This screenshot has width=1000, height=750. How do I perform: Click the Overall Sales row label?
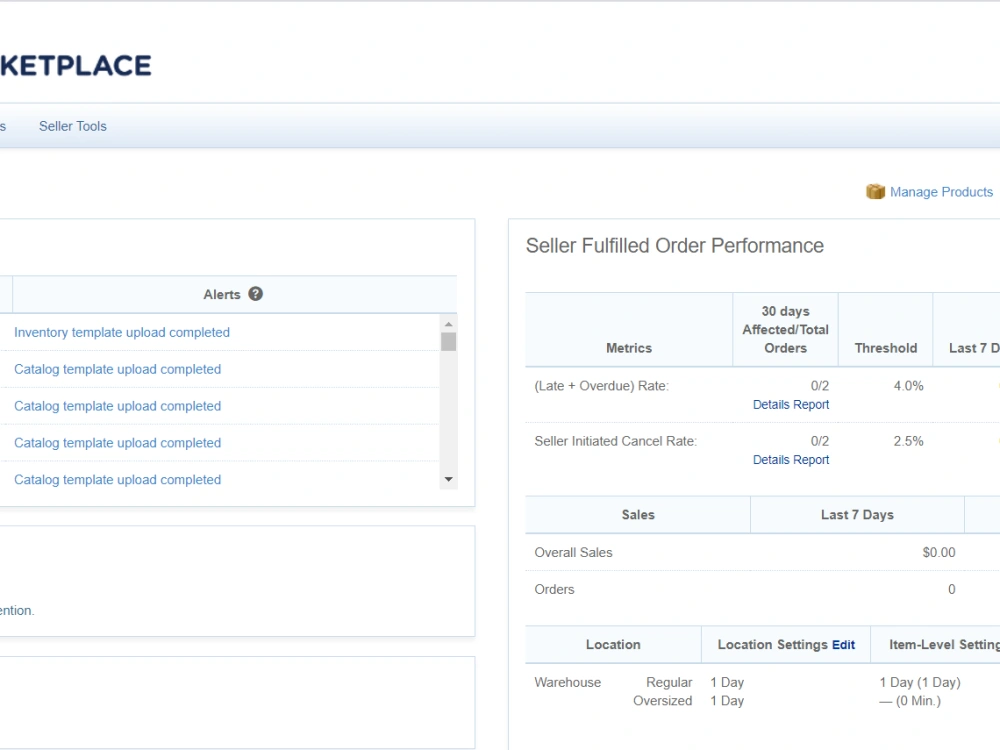(x=573, y=552)
